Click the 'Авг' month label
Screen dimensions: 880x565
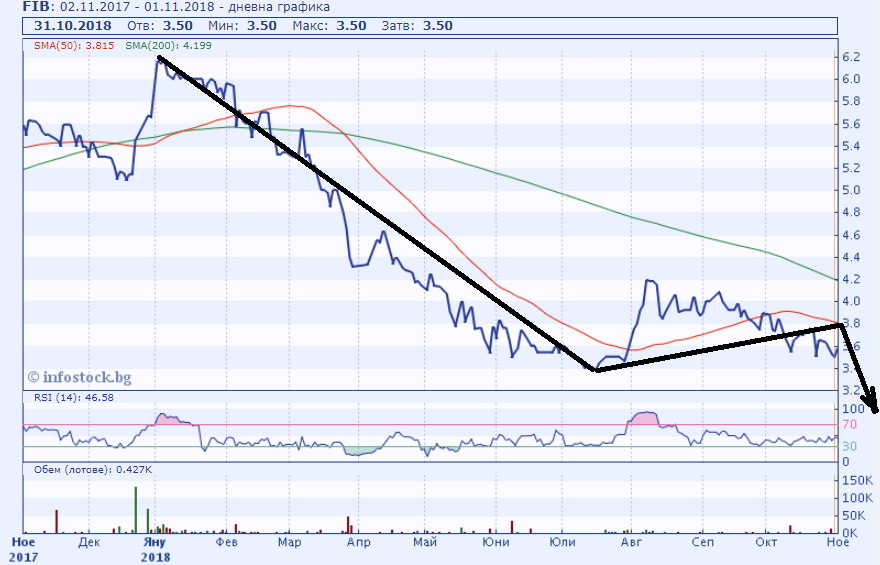[631, 543]
